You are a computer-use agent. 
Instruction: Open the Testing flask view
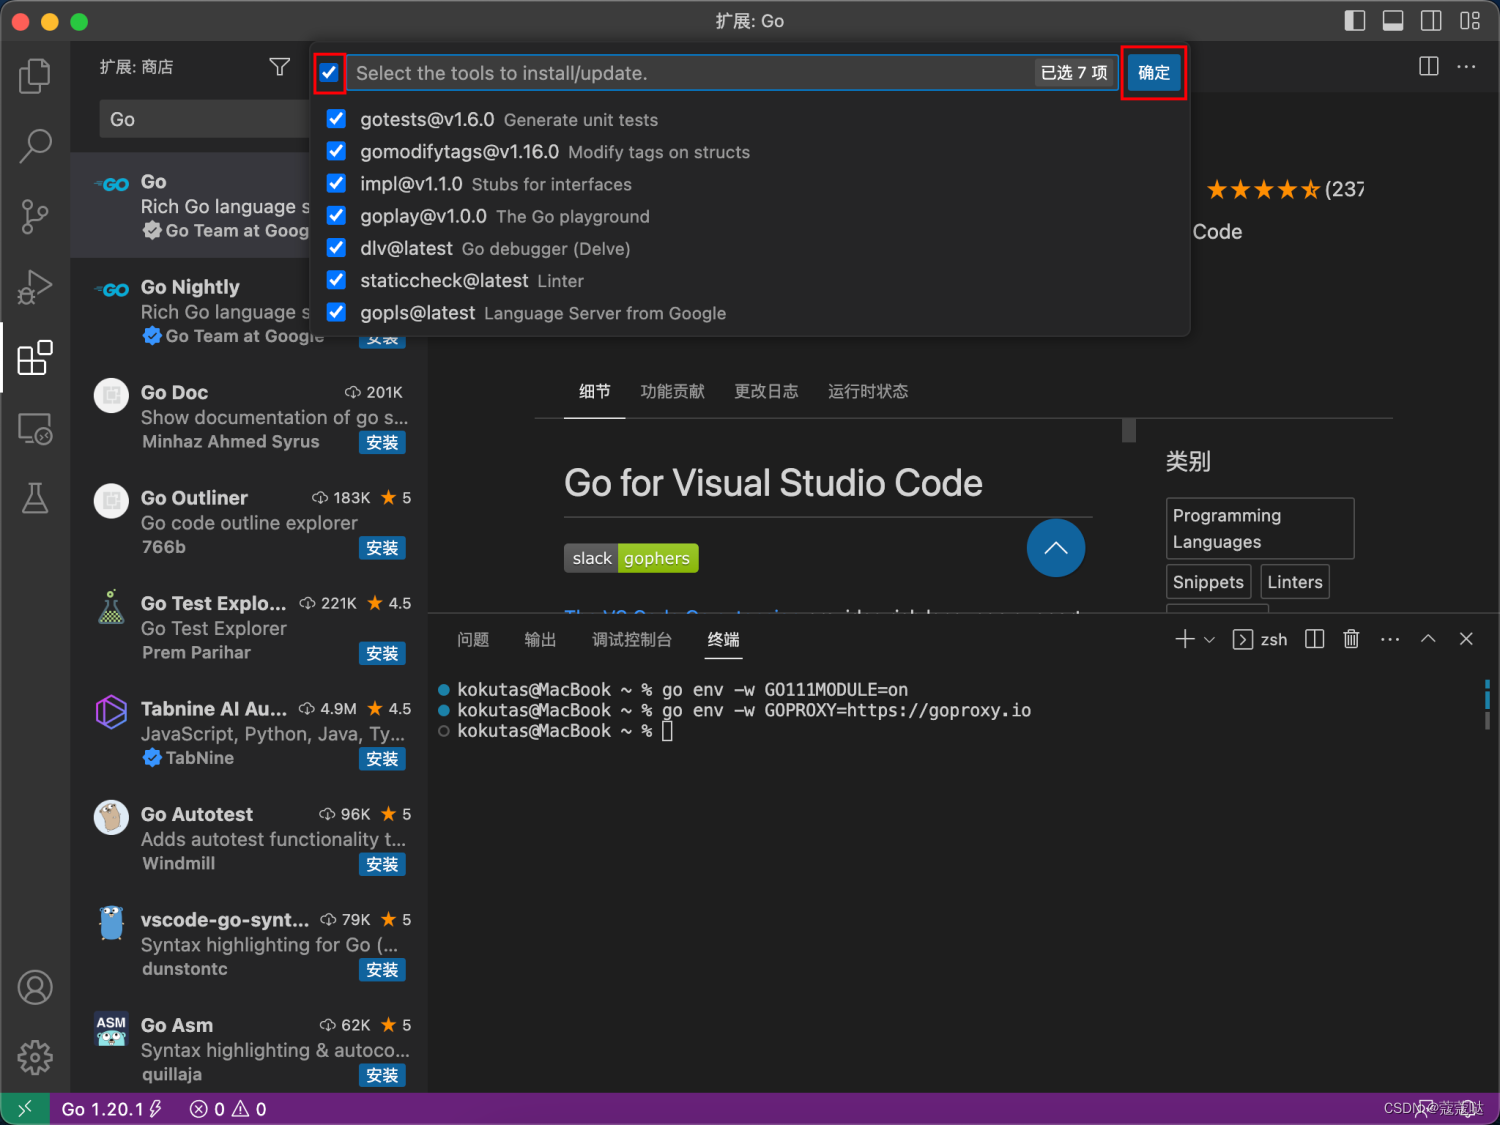35,498
